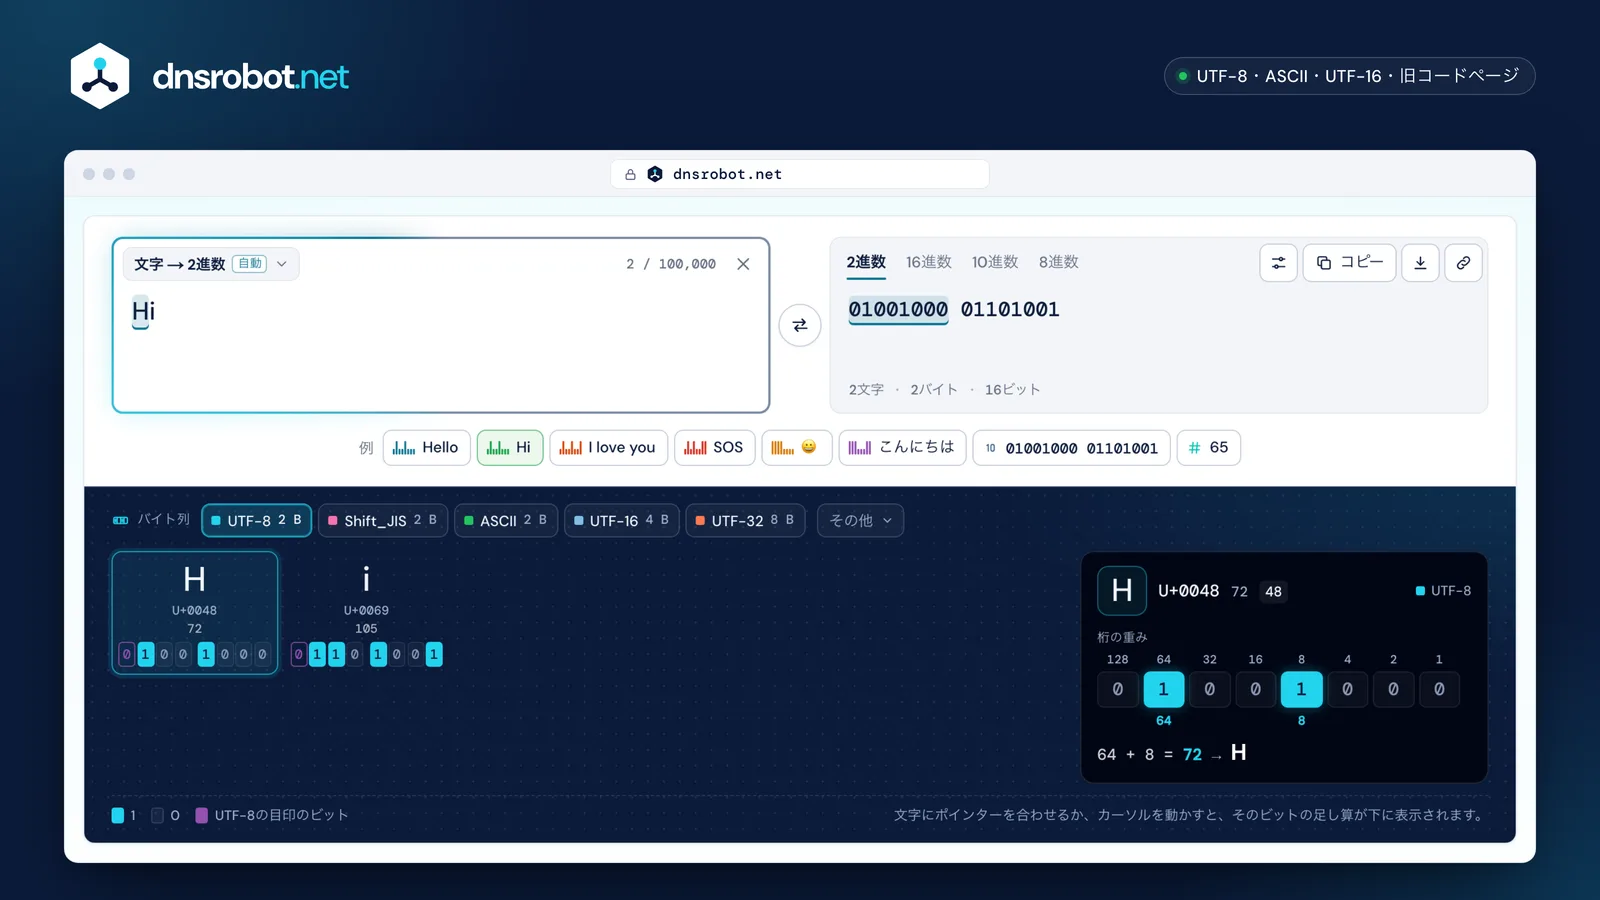Switch to the 8進数 tab
Viewport: 1600px width, 900px height.
1058,262
